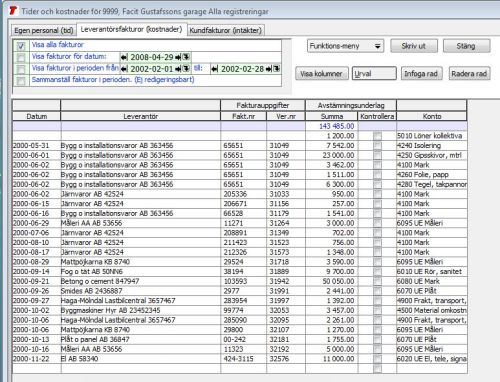The height and width of the screenshot is (382, 500).
Task: Tick Kontrollera for the 3 457.00 Byggmaskiner Hyr row
Action: pos(377,310)
